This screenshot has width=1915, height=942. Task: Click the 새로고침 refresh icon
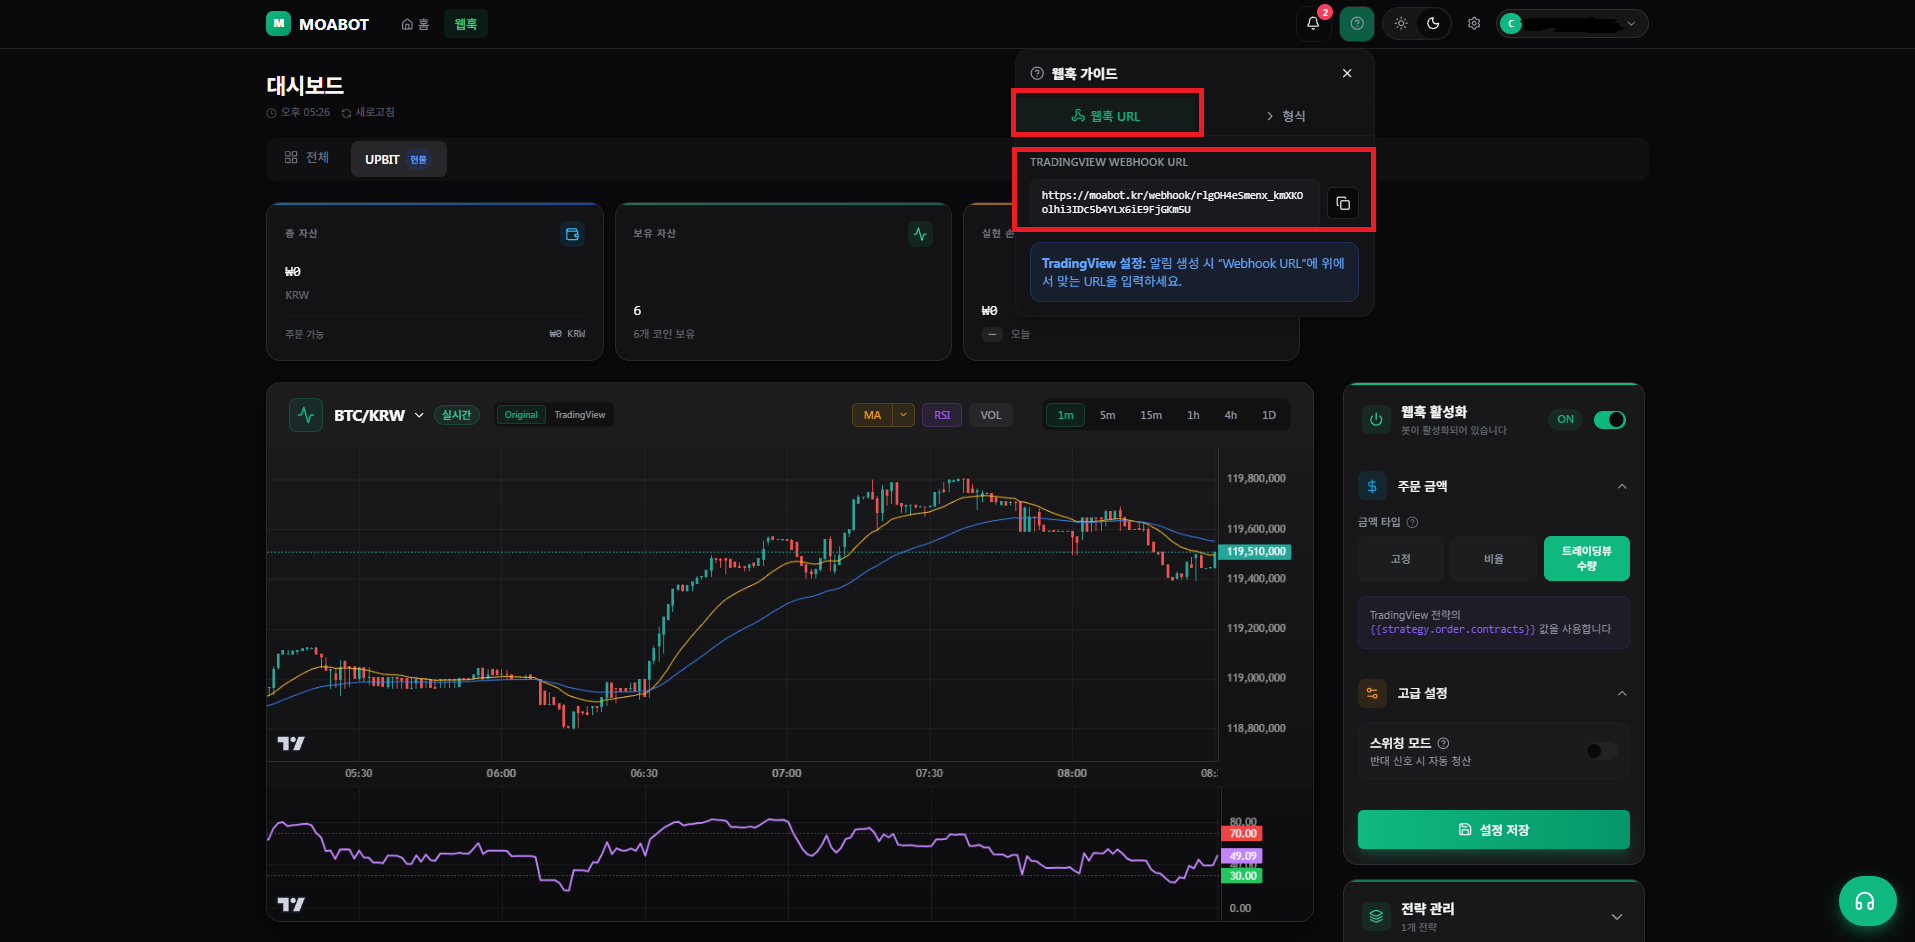click(x=346, y=113)
